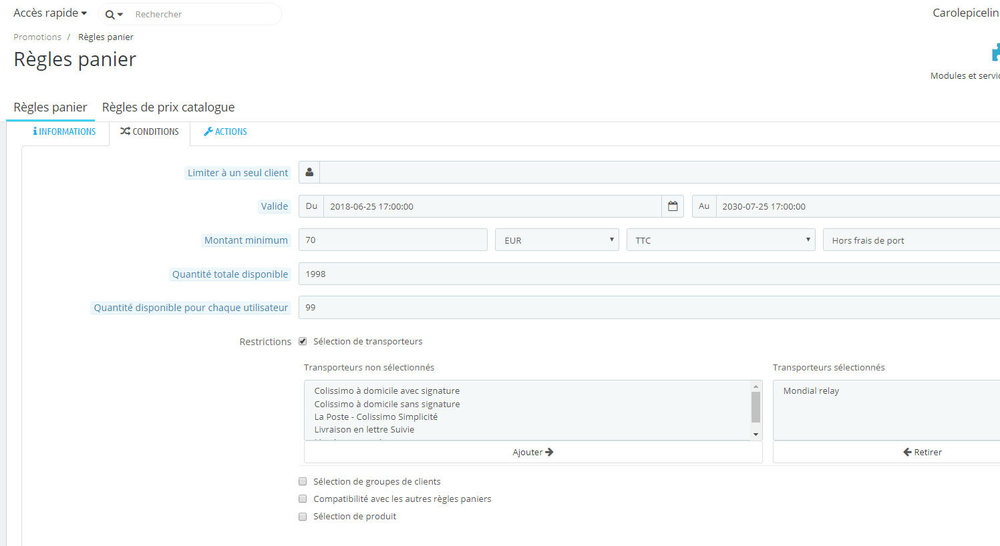Select the Conditions tab

click(x=149, y=131)
